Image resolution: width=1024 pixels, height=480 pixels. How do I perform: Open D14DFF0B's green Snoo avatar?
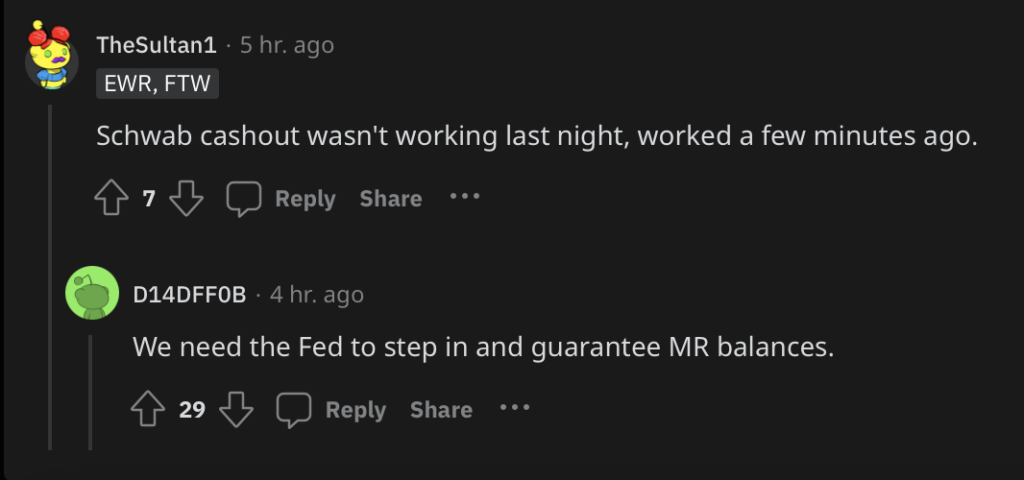pyautogui.click(x=92, y=293)
